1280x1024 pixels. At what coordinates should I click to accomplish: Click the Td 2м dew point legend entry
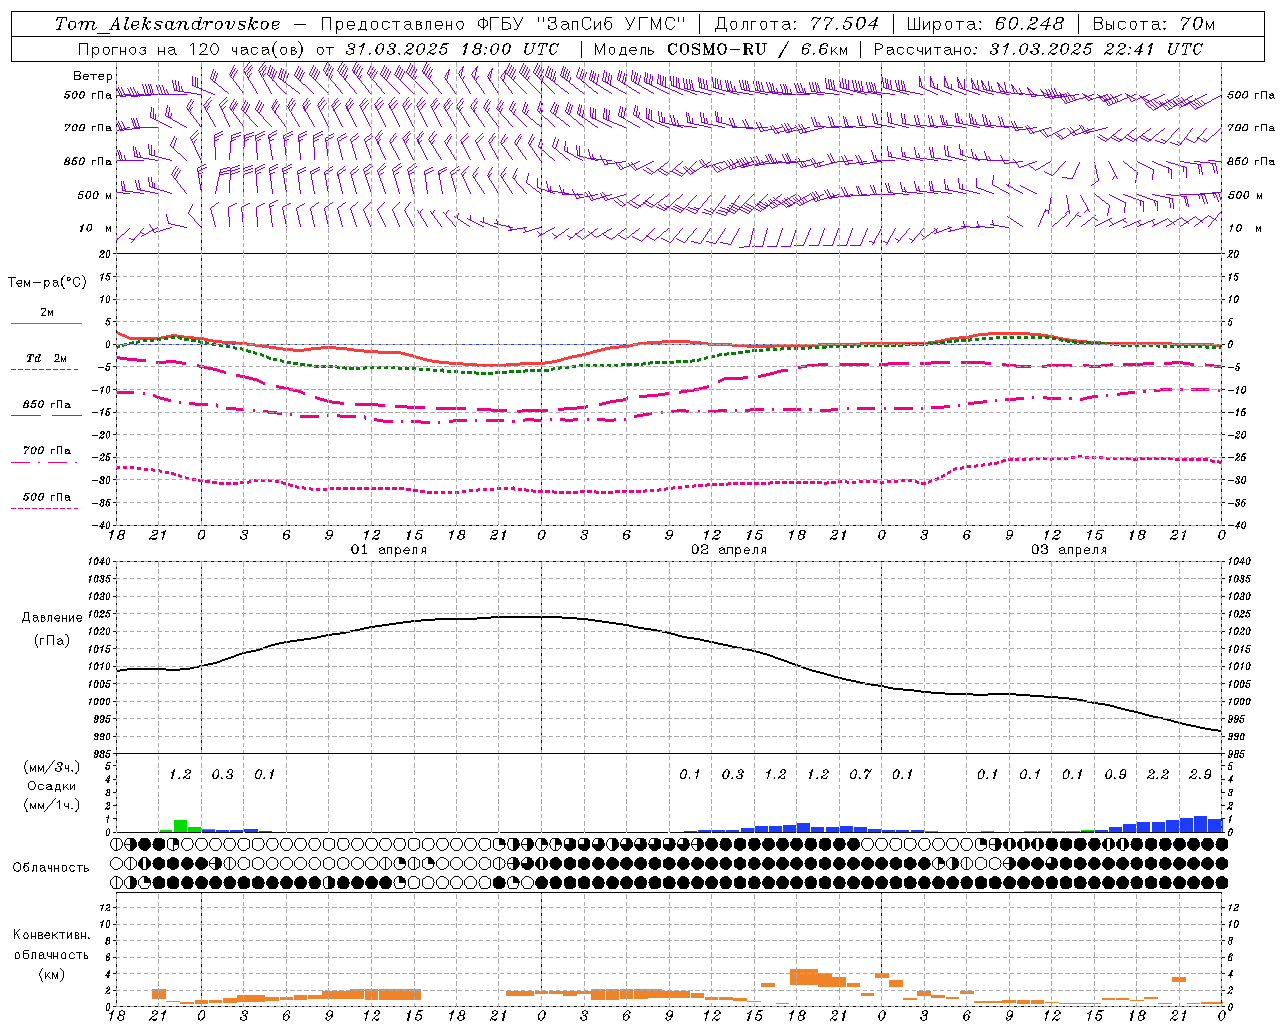coord(46,358)
